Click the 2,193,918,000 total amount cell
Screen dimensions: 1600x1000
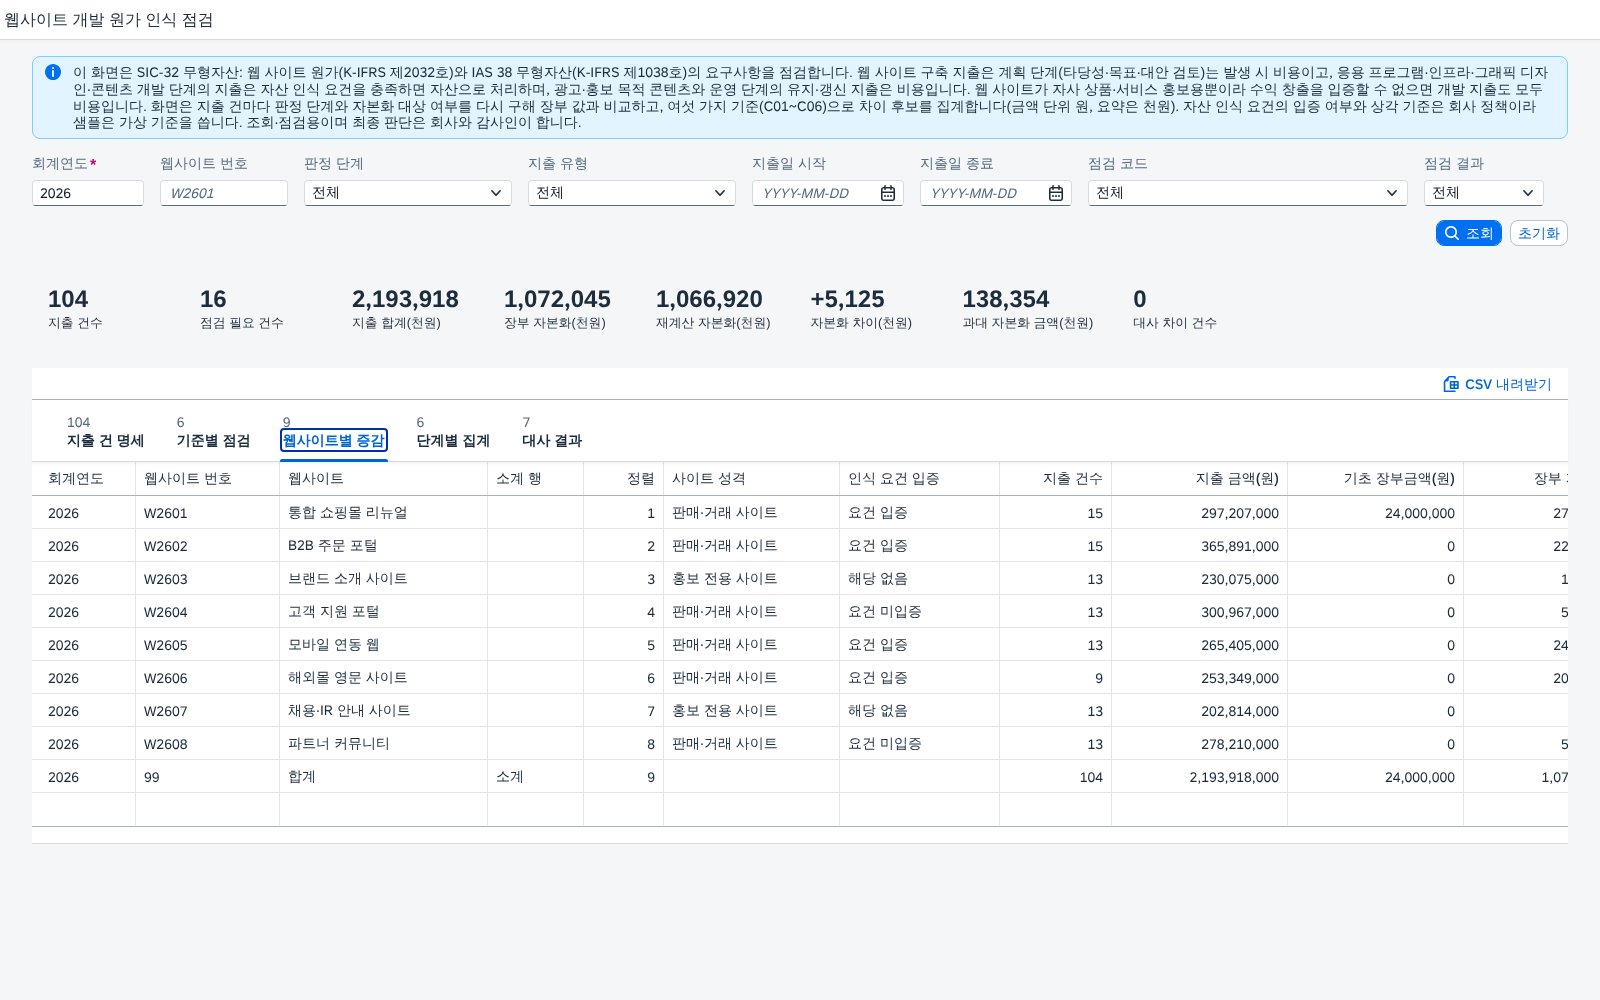pyautogui.click(x=1199, y=777)
